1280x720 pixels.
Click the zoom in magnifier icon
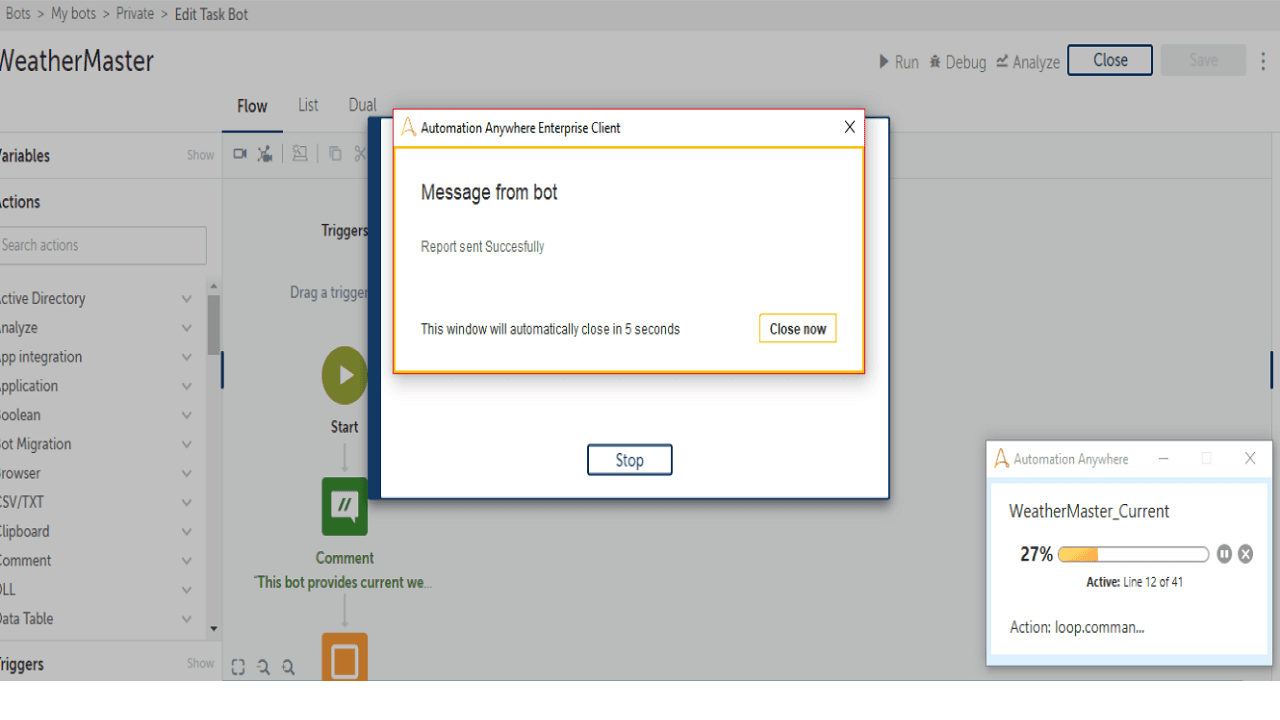click(x=288, y=667)
